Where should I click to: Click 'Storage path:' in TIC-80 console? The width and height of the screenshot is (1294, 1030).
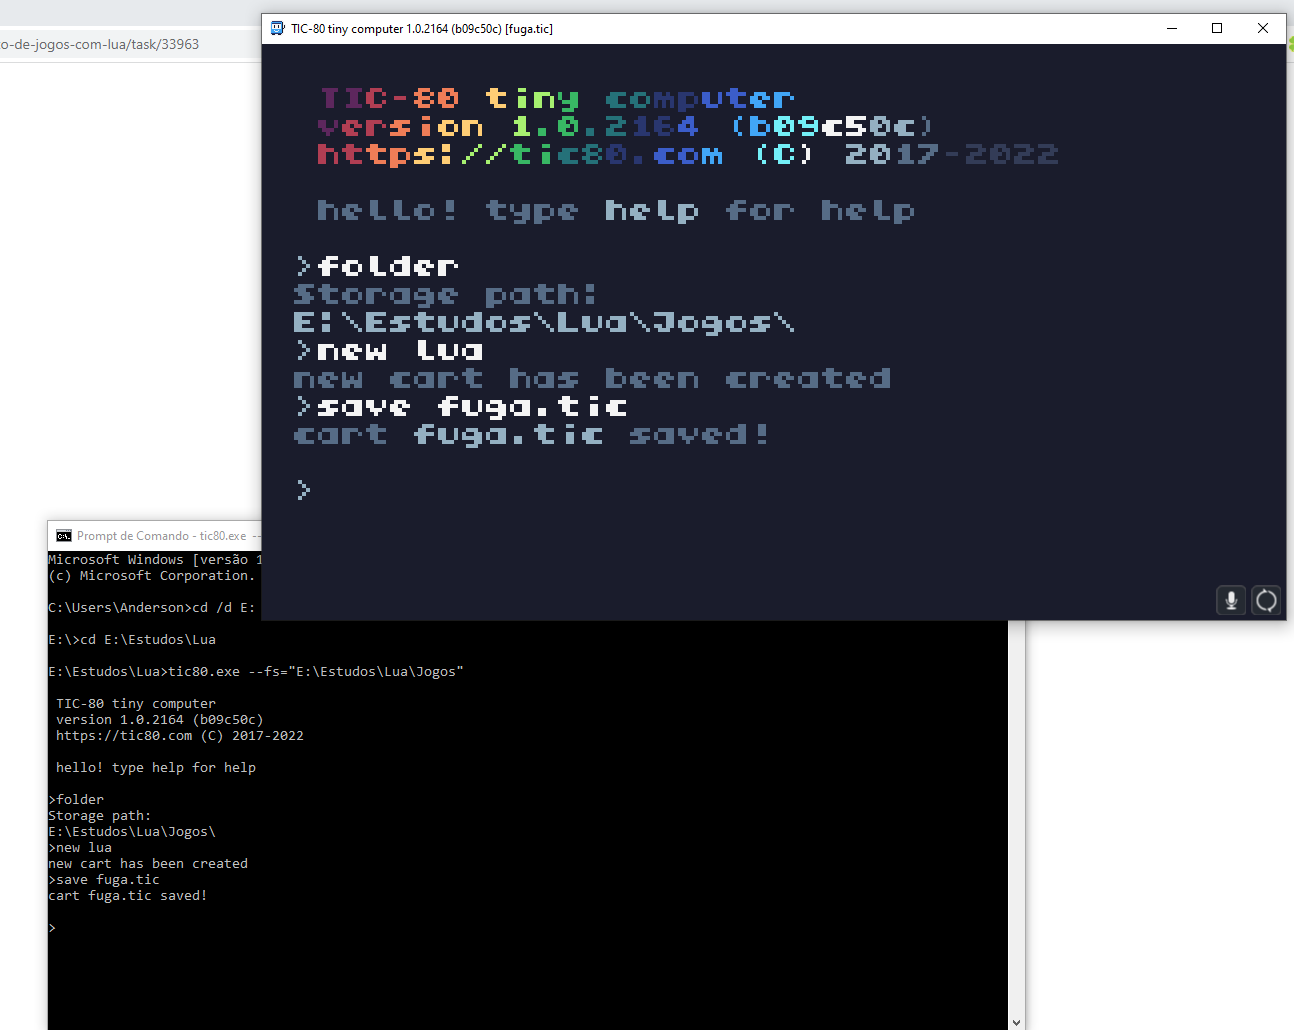point(445,294)
